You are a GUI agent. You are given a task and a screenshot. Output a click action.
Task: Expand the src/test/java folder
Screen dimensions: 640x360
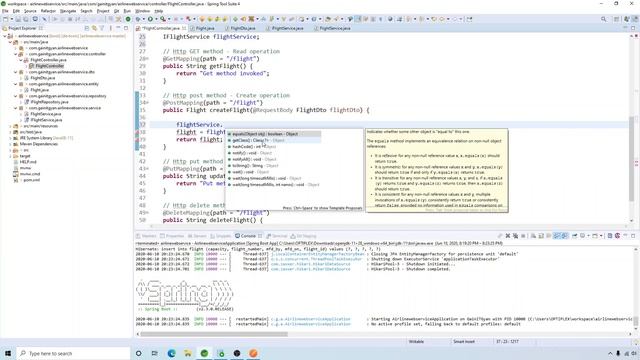(10, 132)
